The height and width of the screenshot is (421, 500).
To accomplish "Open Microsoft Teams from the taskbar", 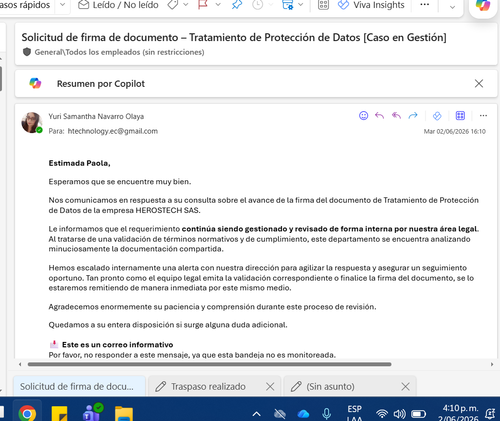I will coord(92,413).
